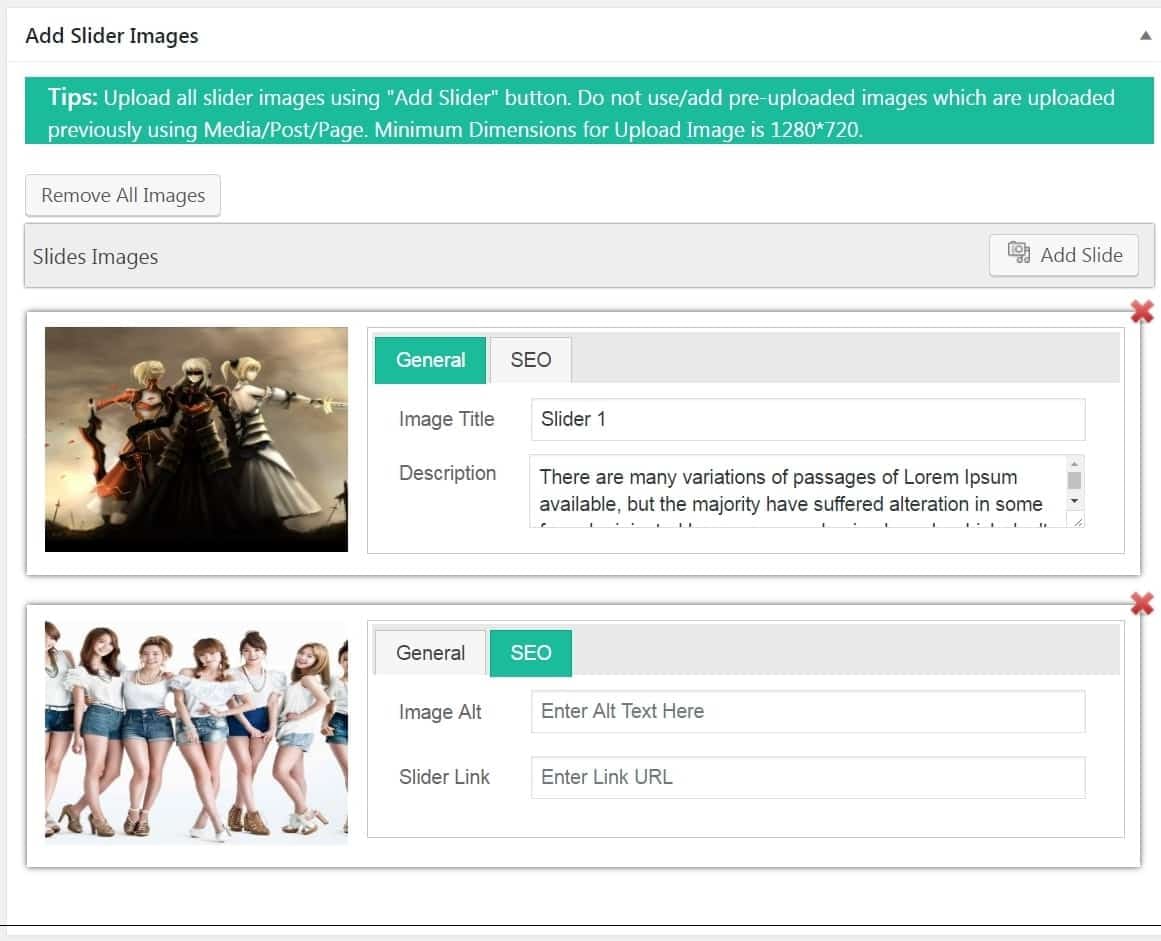Click the Description label

(x=447, y=474)
